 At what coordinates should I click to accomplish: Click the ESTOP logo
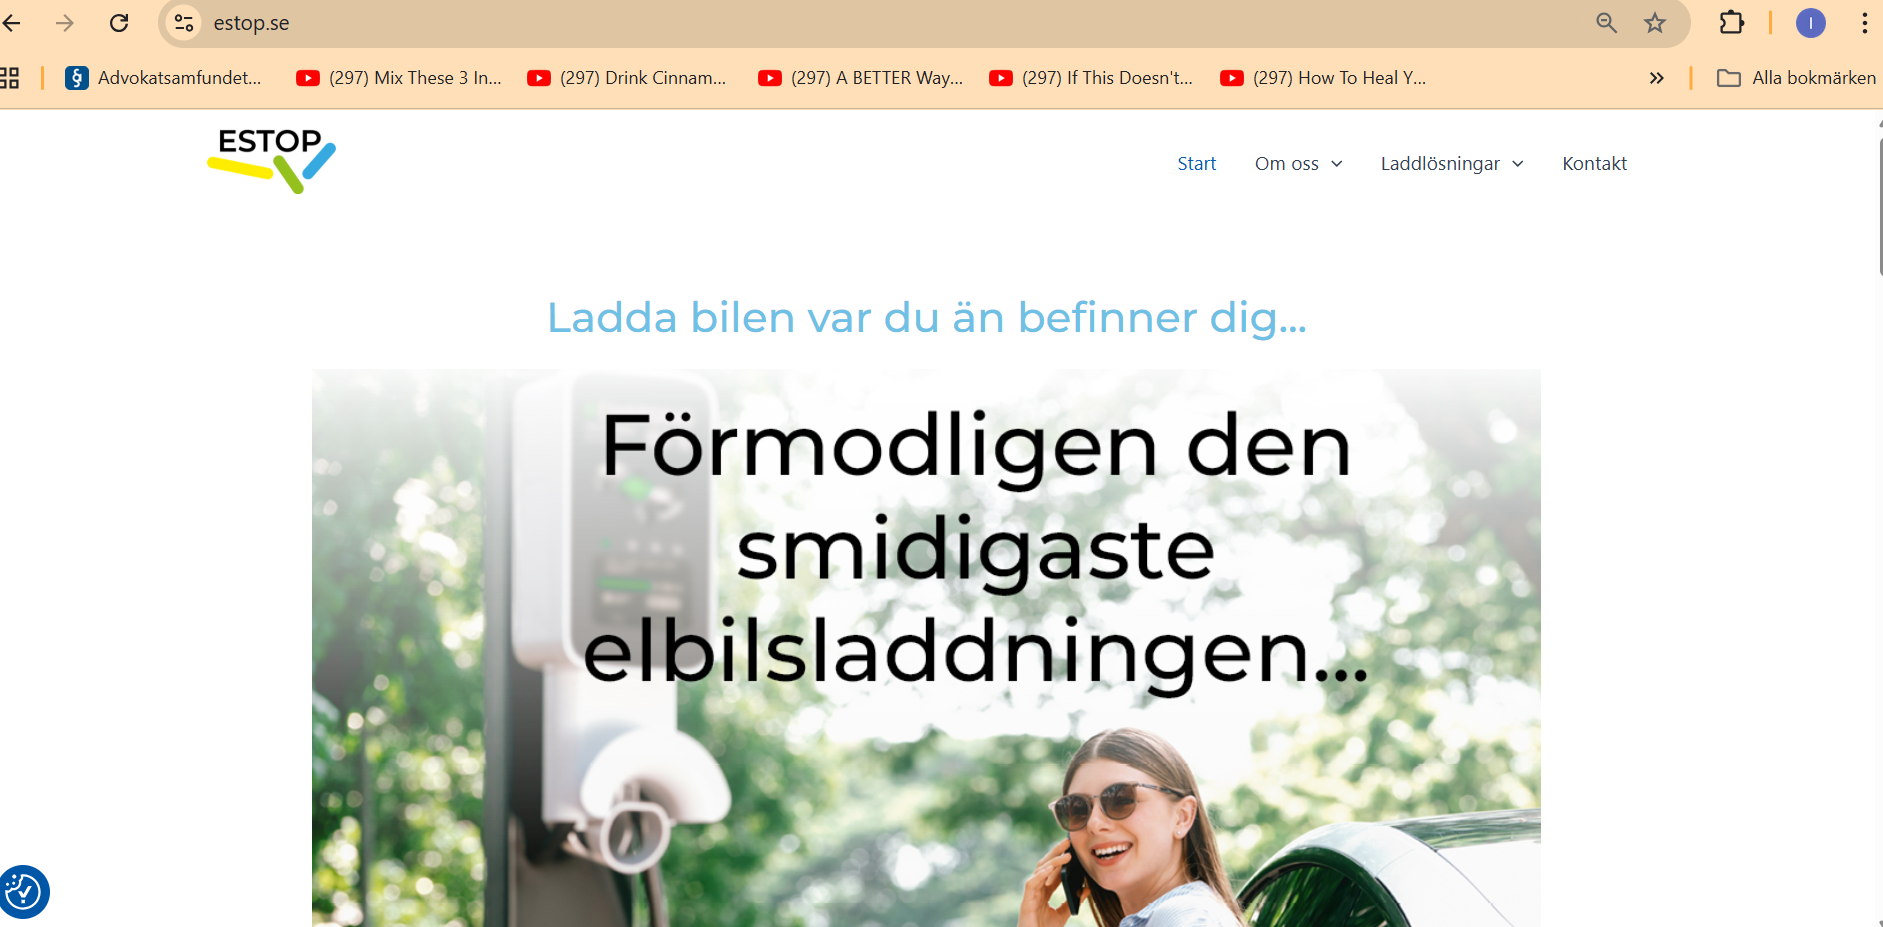[271, 160]
